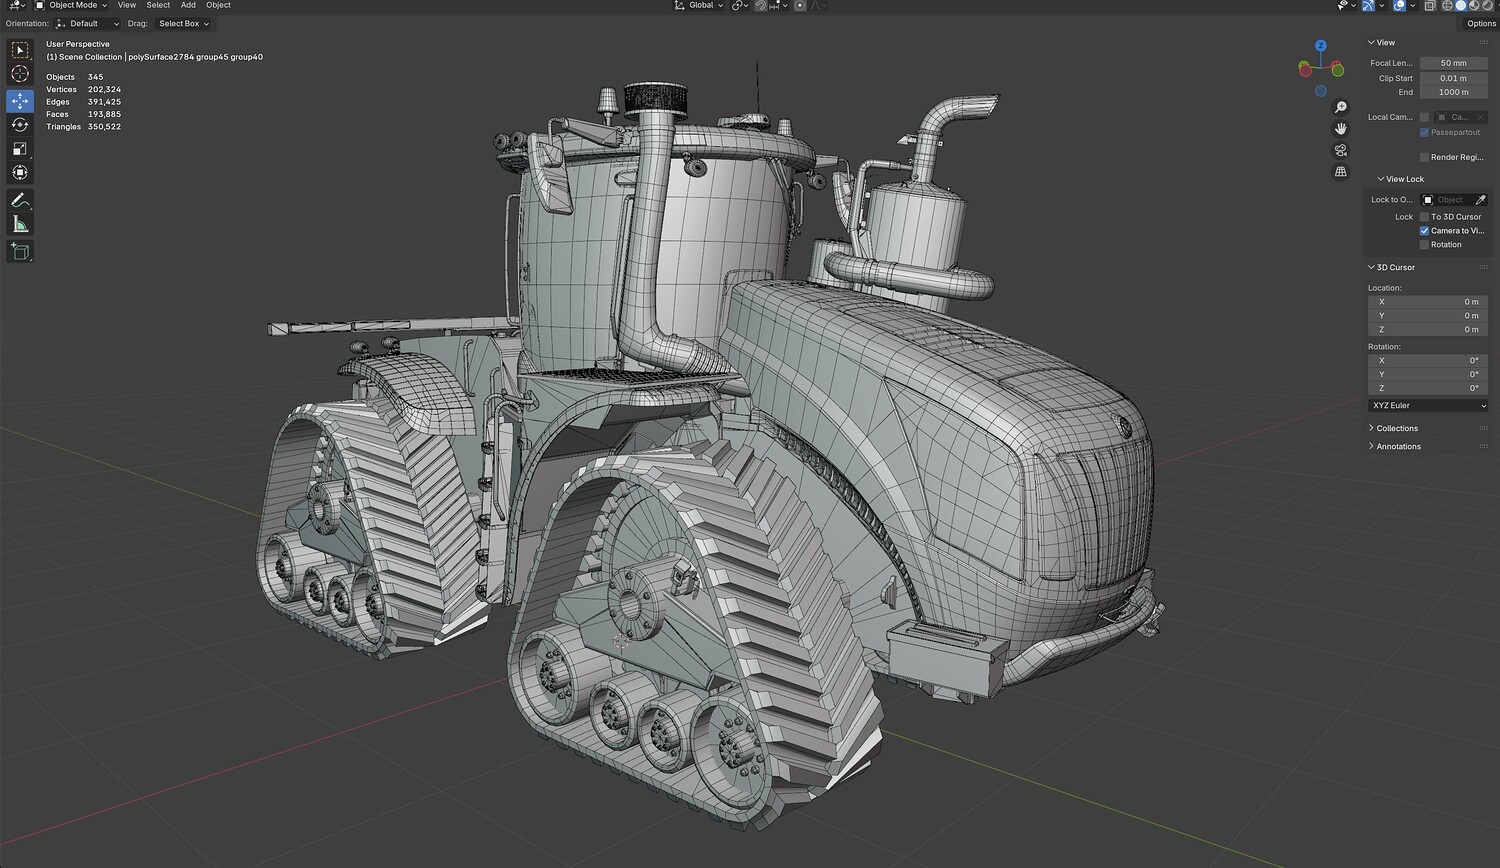The height and width of the screenshot is (868, 1500).
Task: Click the blue Z axis on navigation gizmo
Action: point(1321,46)
